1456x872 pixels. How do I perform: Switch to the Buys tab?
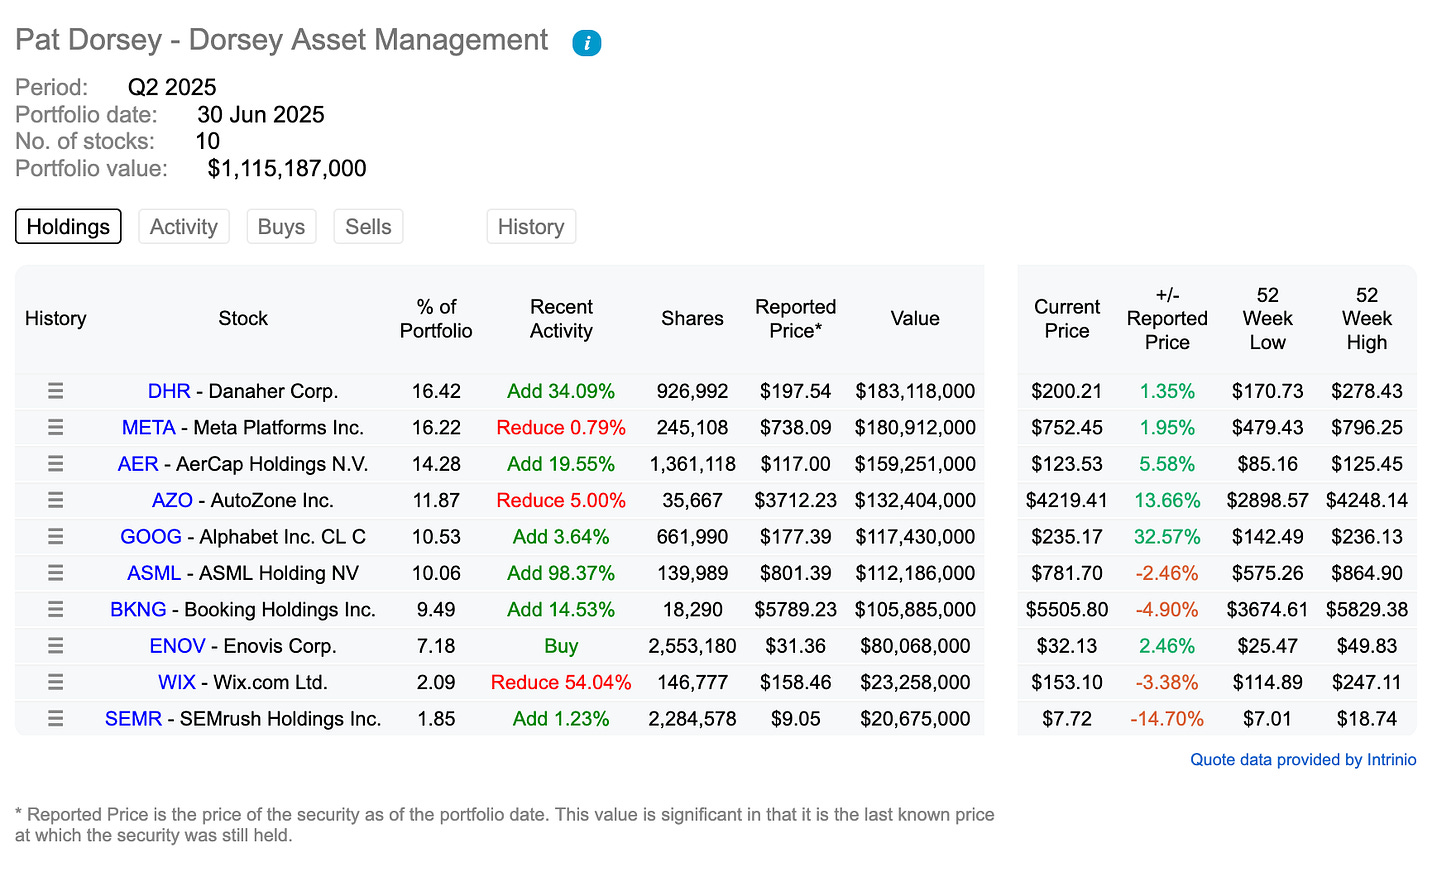(281, 226)
